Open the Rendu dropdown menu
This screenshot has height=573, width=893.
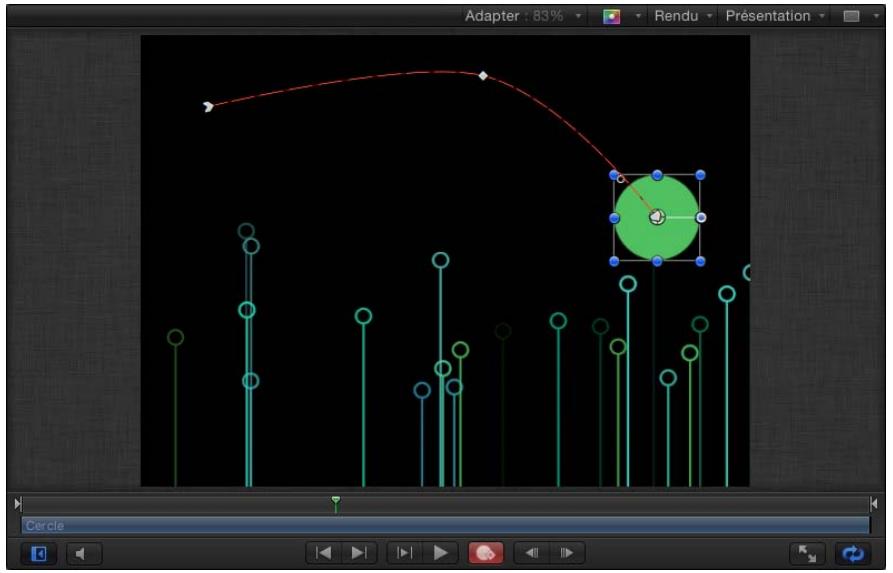tap(682, 16)
